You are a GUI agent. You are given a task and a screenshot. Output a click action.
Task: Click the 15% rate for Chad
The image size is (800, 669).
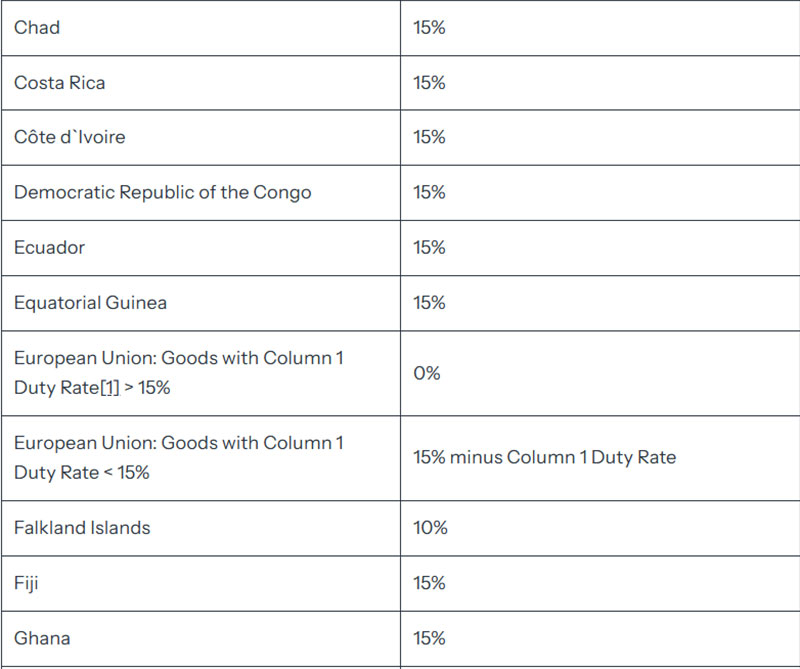pos(429,28)
